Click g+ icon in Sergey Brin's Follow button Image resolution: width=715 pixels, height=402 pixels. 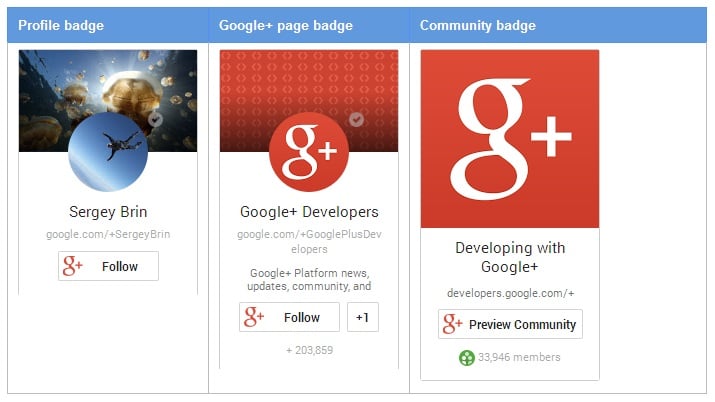pyautogui.click(x=73, y=266)
